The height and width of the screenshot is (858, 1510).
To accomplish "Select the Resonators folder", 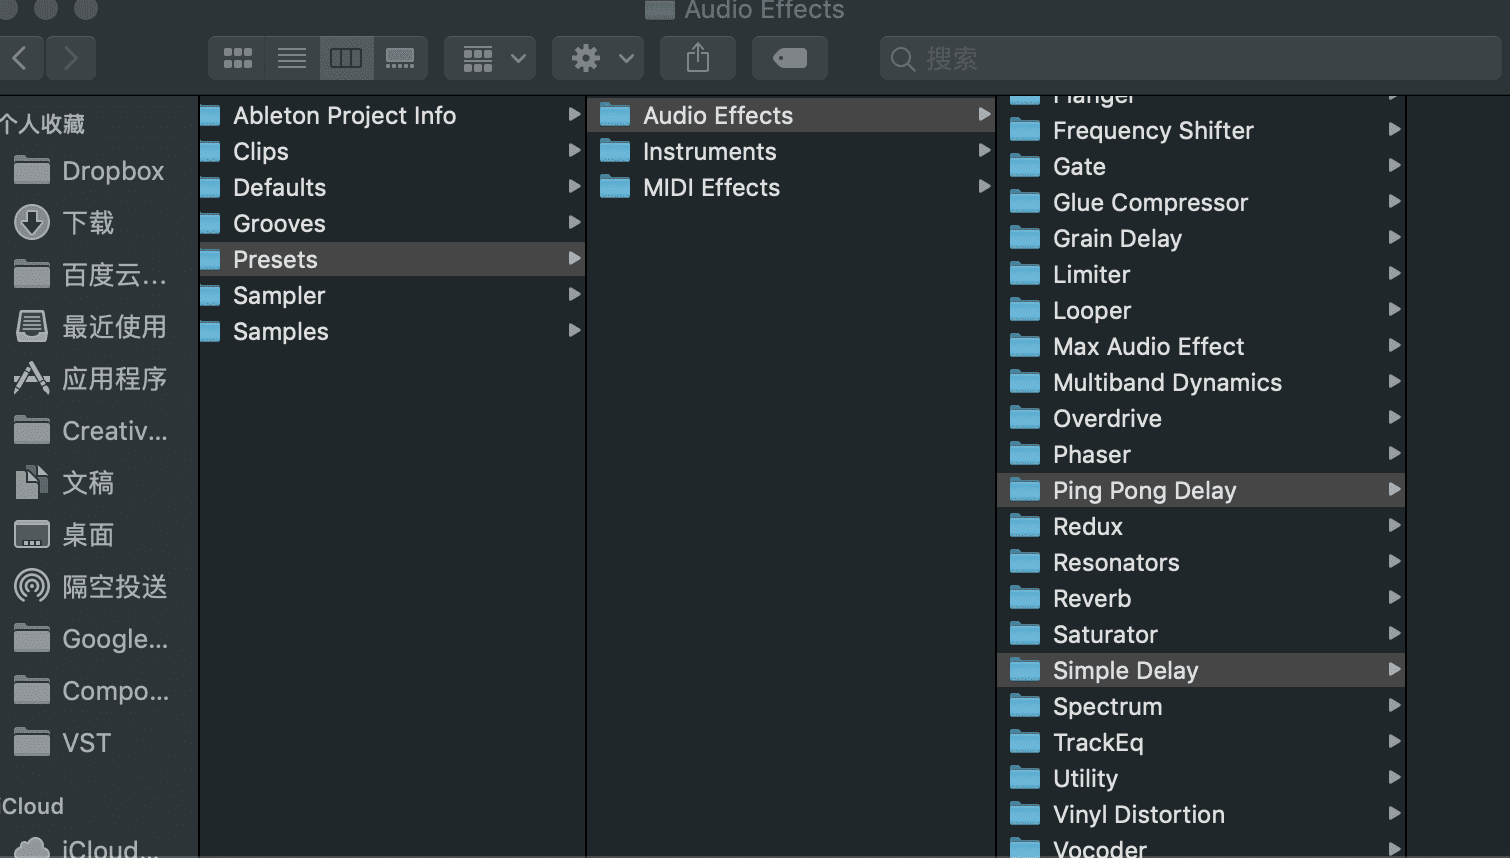I will click(1202, 562).
